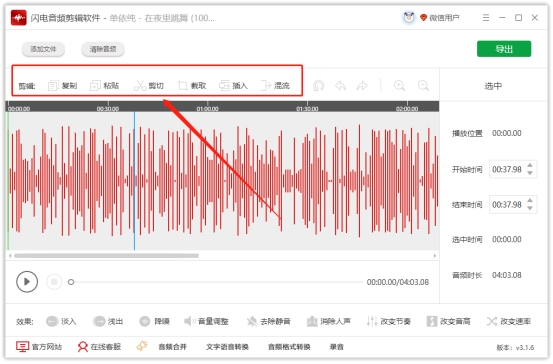The height and width of the screenshot is (364, 553).
Task: Decrease 开始时间 with the down stepper arrow
Action: 530,173
